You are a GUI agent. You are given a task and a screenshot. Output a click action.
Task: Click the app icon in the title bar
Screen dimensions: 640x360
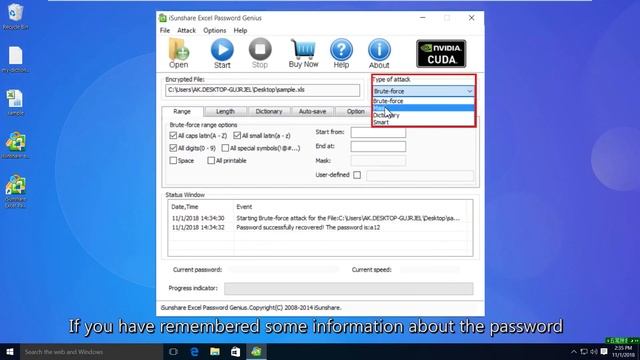(x=162, y=18)
